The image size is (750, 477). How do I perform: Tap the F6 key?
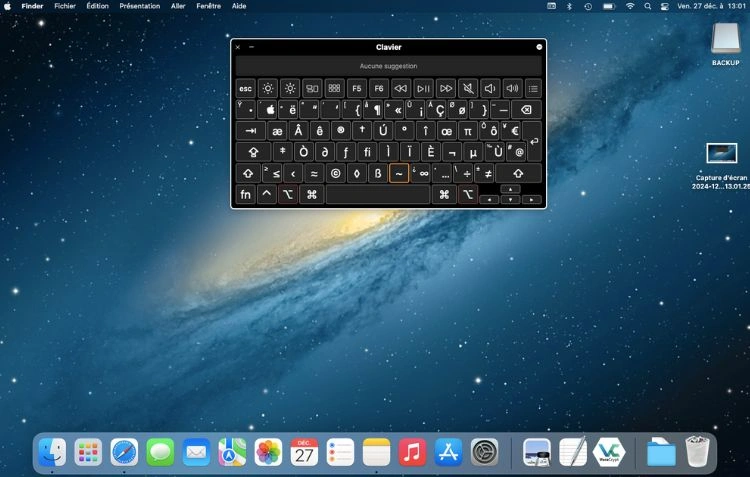[379, 89]
